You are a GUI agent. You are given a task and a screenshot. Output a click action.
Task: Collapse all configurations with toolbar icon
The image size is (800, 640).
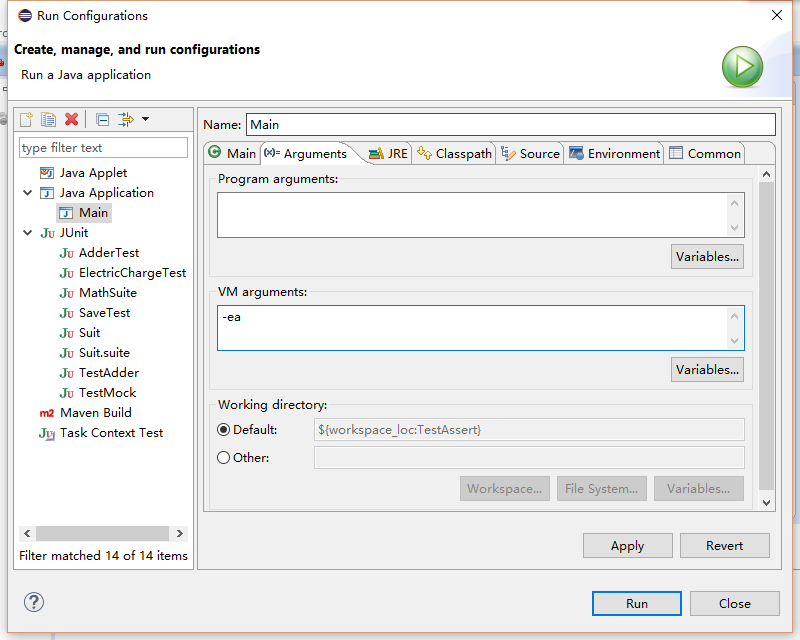103,119
